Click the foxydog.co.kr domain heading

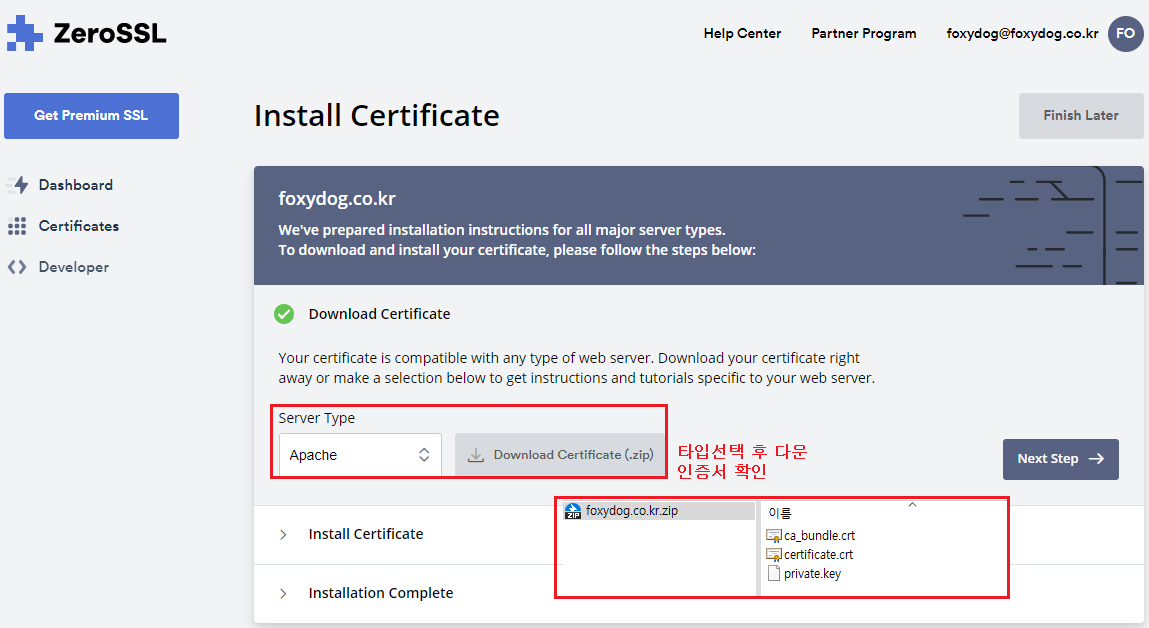point(337,199)
